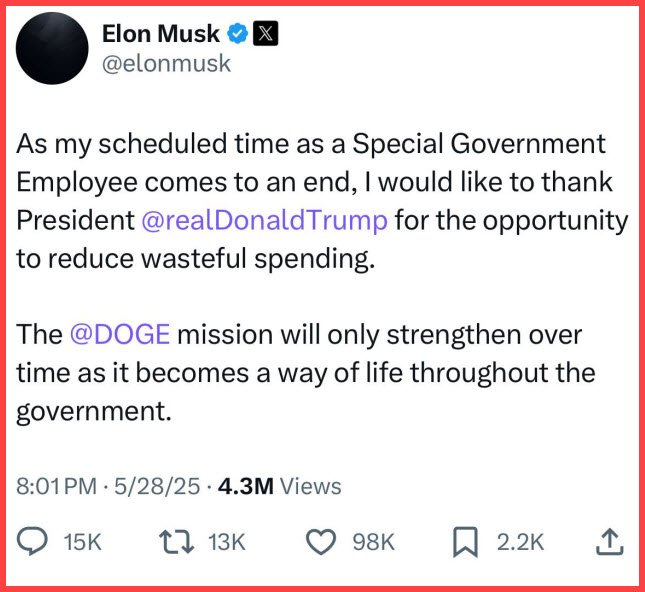The height and width of the screenshot is (592, 645).
Task: Click the 15K replies count
Action: pos(82,542)
